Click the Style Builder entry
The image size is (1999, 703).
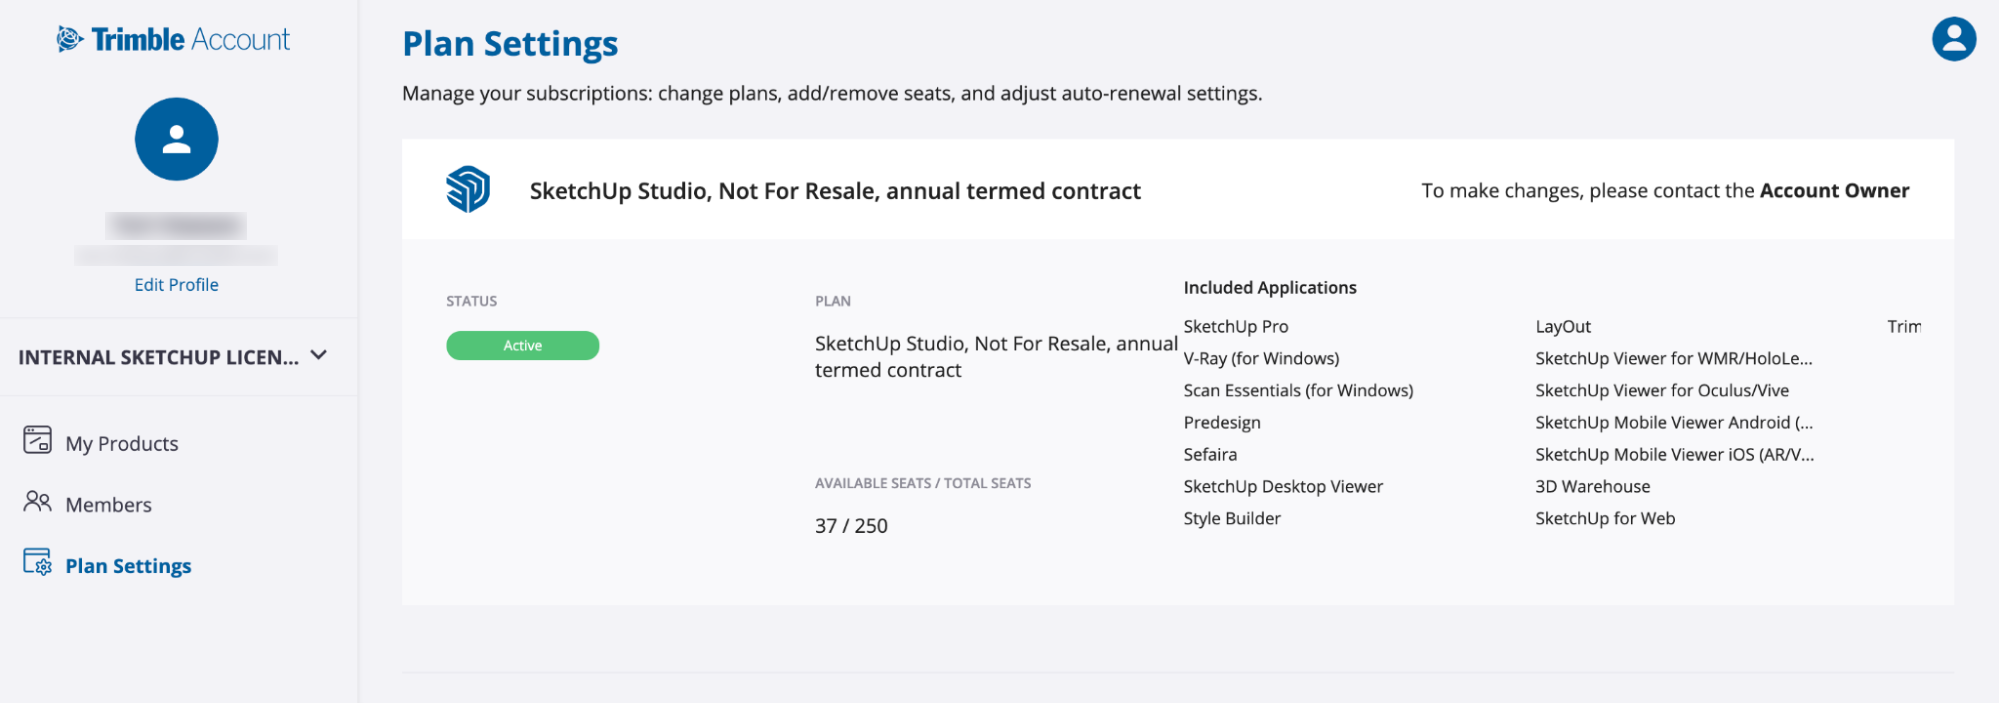point(1232,519)
